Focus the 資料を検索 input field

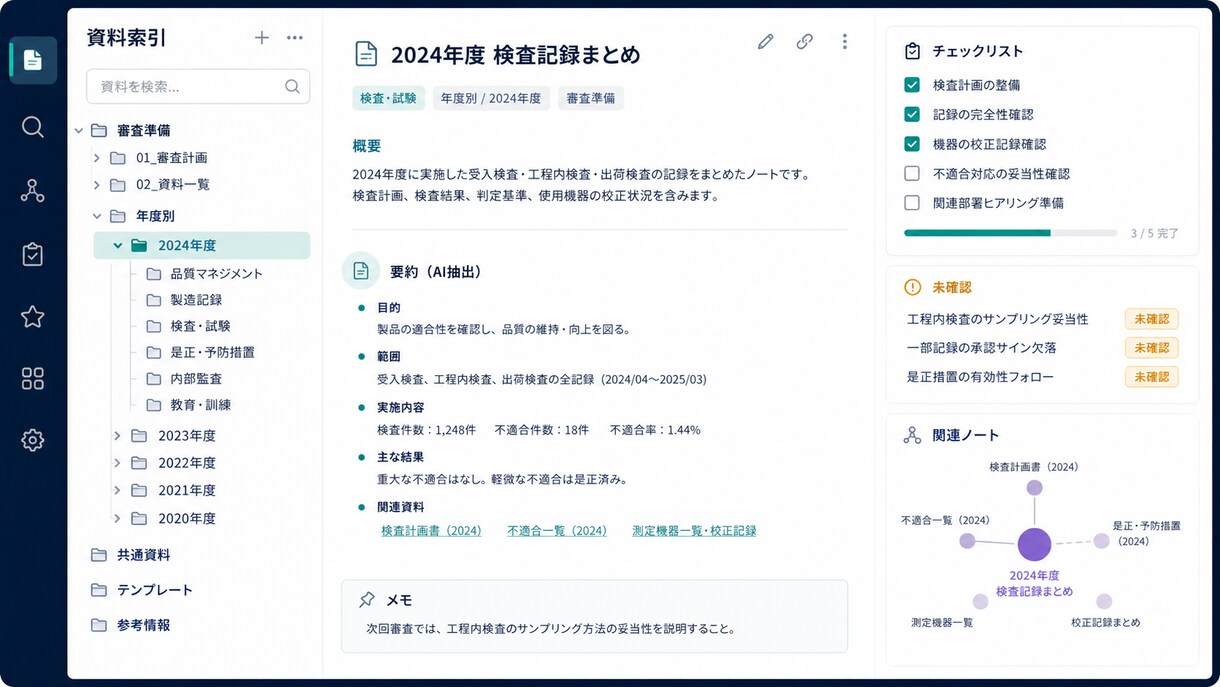tap(198, 87)
